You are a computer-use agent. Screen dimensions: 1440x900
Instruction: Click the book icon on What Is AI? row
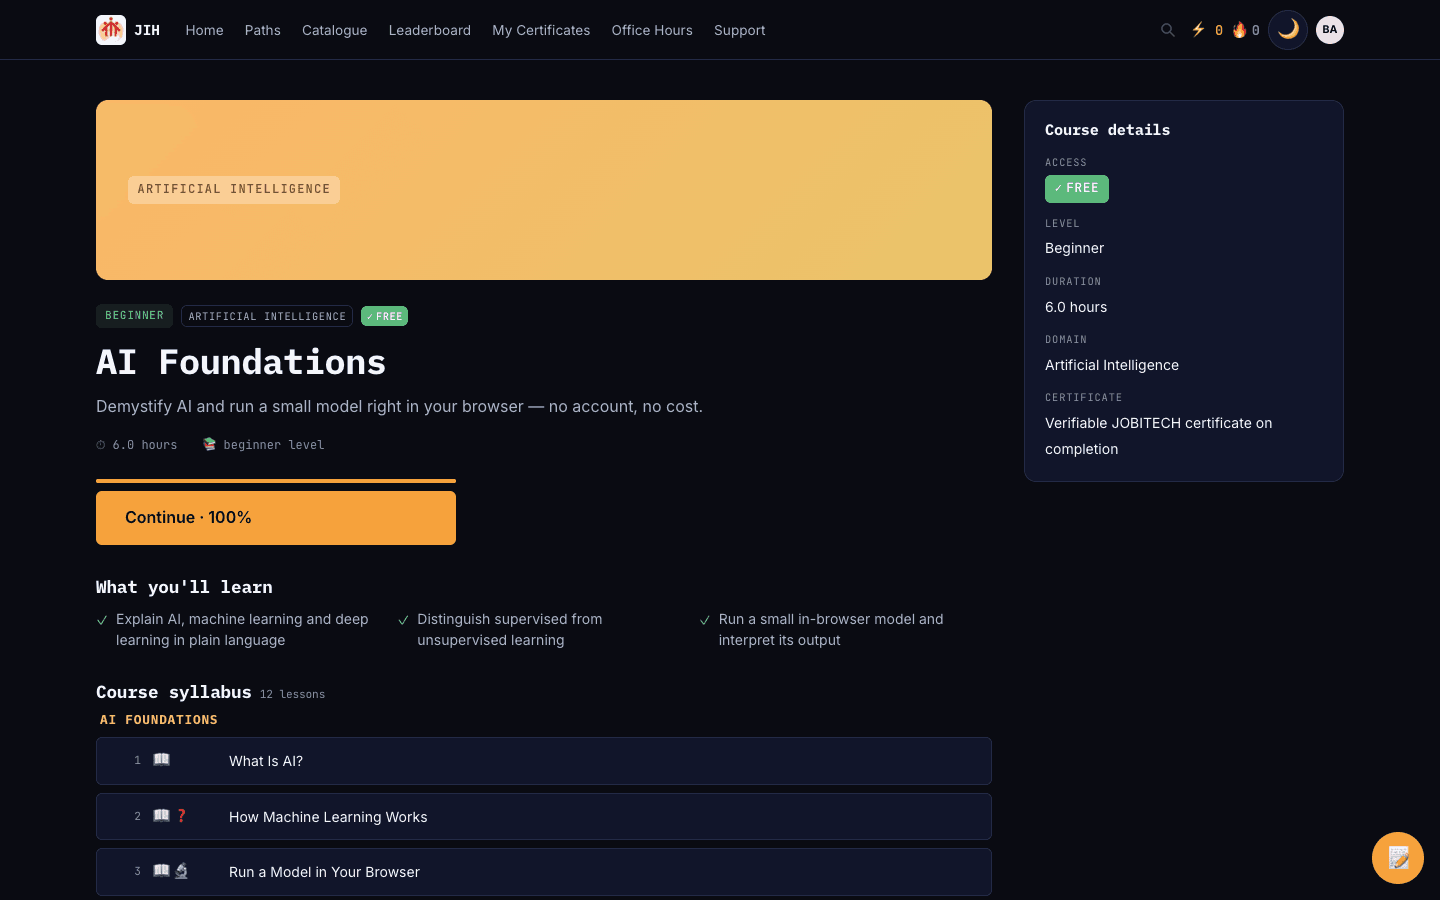point(161,760)
